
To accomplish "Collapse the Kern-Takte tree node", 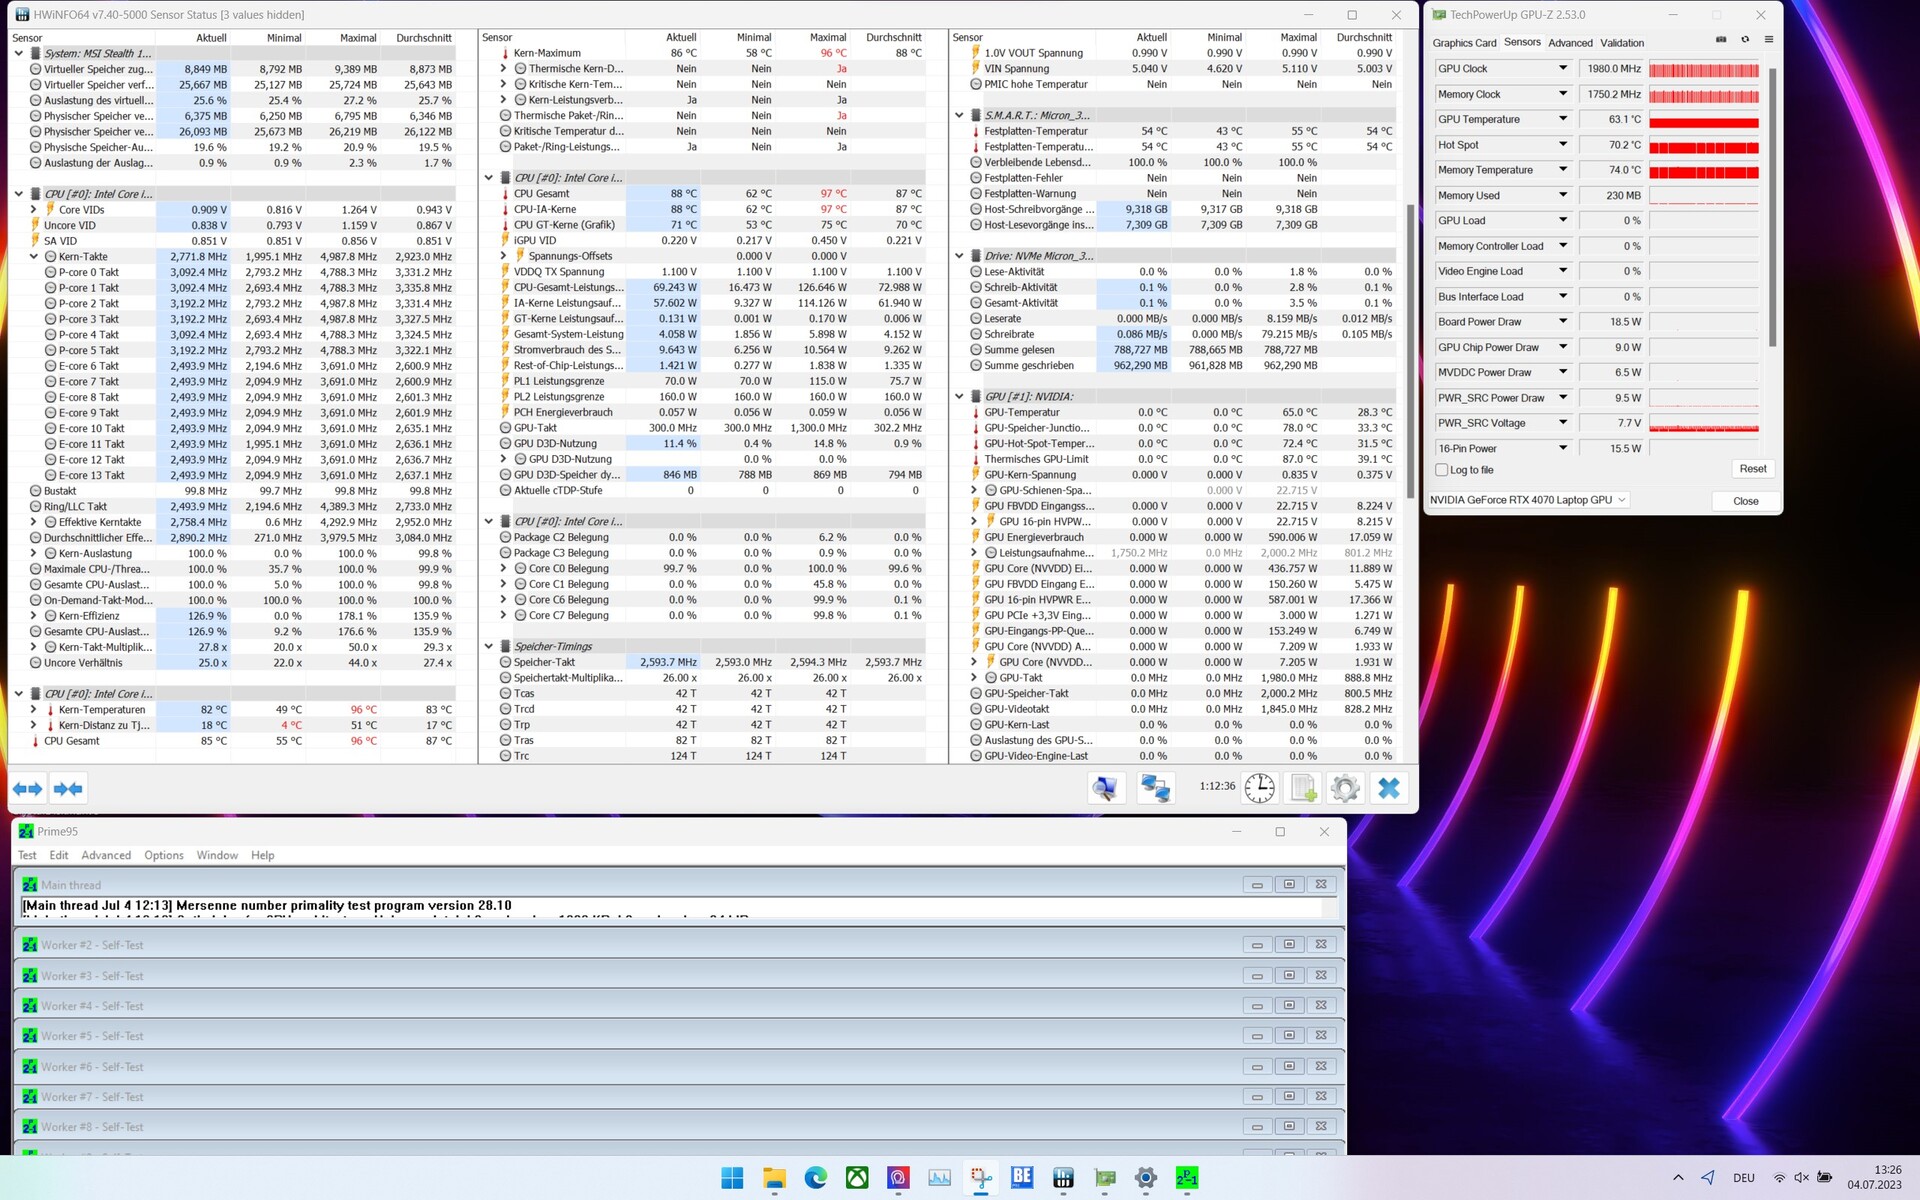I will [34, 257].
